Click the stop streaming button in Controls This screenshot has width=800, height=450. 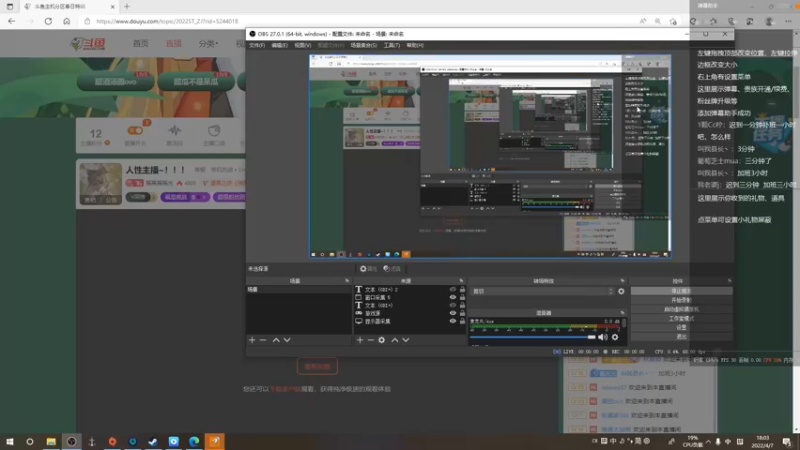(x=682, y=291)
